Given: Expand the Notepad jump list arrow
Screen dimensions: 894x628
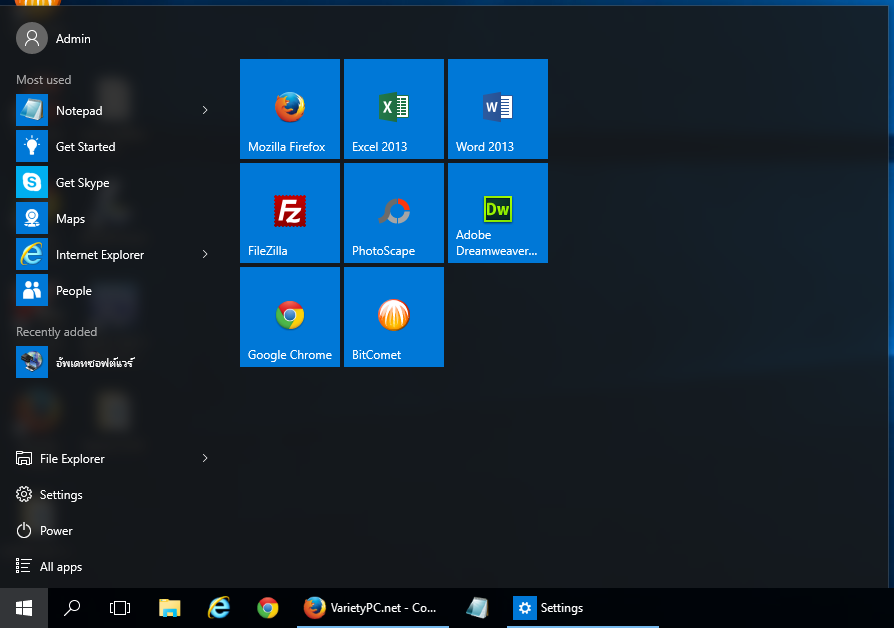Looking at the screenshot, I should click(205, 110).
